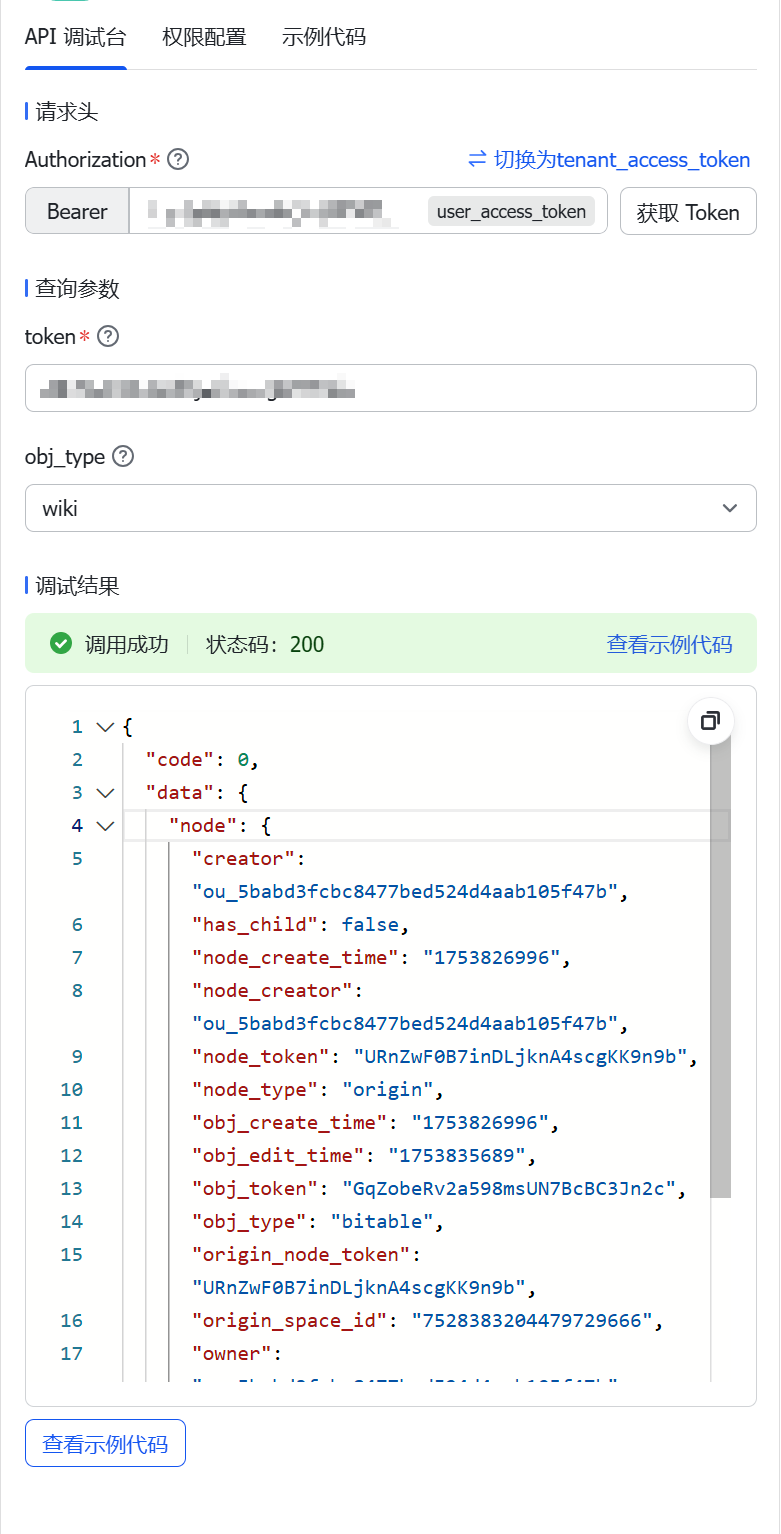Screen dimensions: 781x1534
Task: Click help icon beside obj_type label
Action: (x=123, y=457)
